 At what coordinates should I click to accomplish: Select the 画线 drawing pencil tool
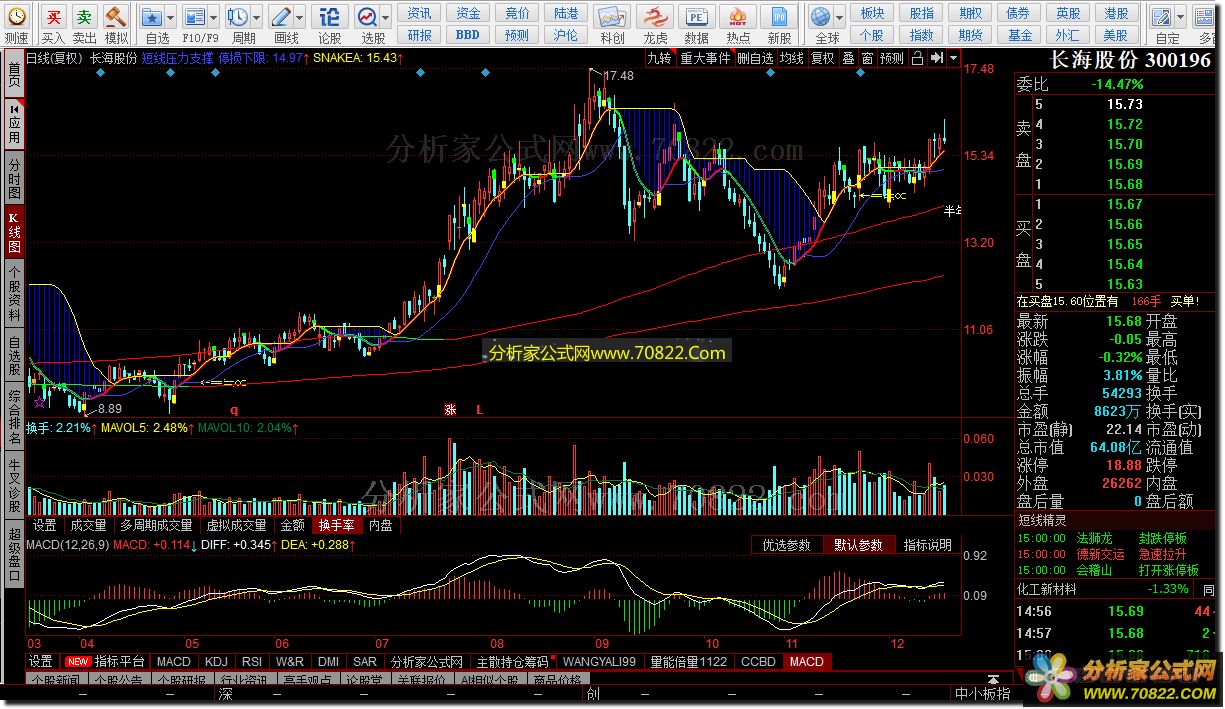click(281, 17)
